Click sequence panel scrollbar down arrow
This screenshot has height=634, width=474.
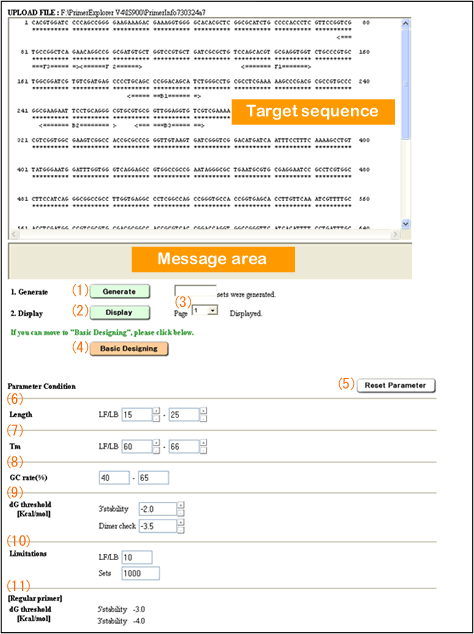click(x=406, y=224)
